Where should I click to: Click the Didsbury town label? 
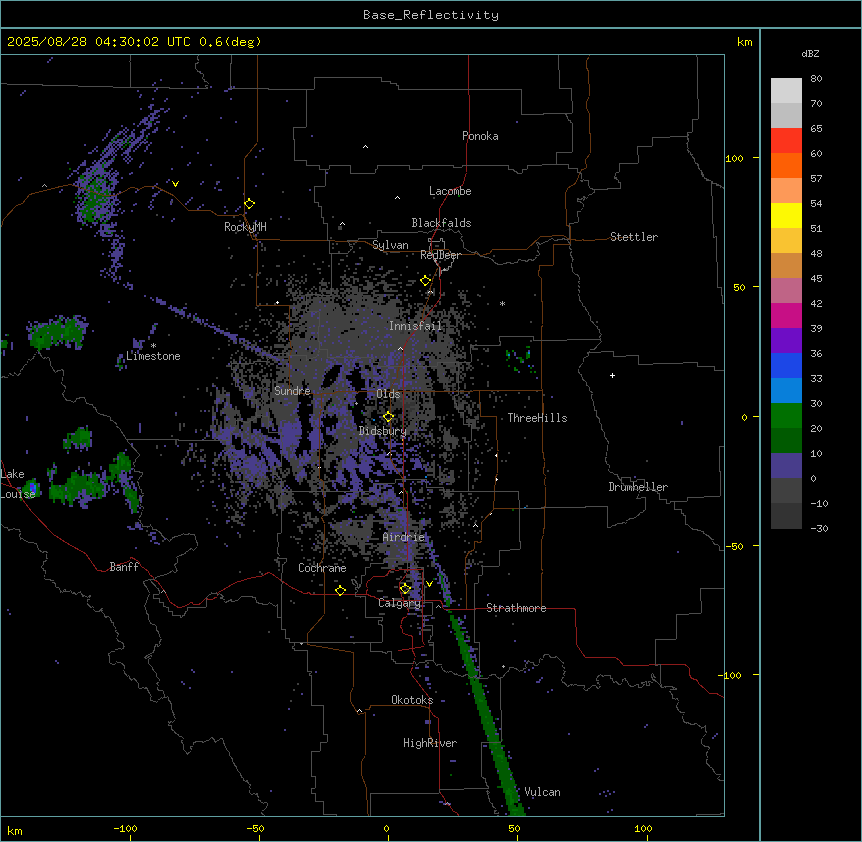[383, 431]
